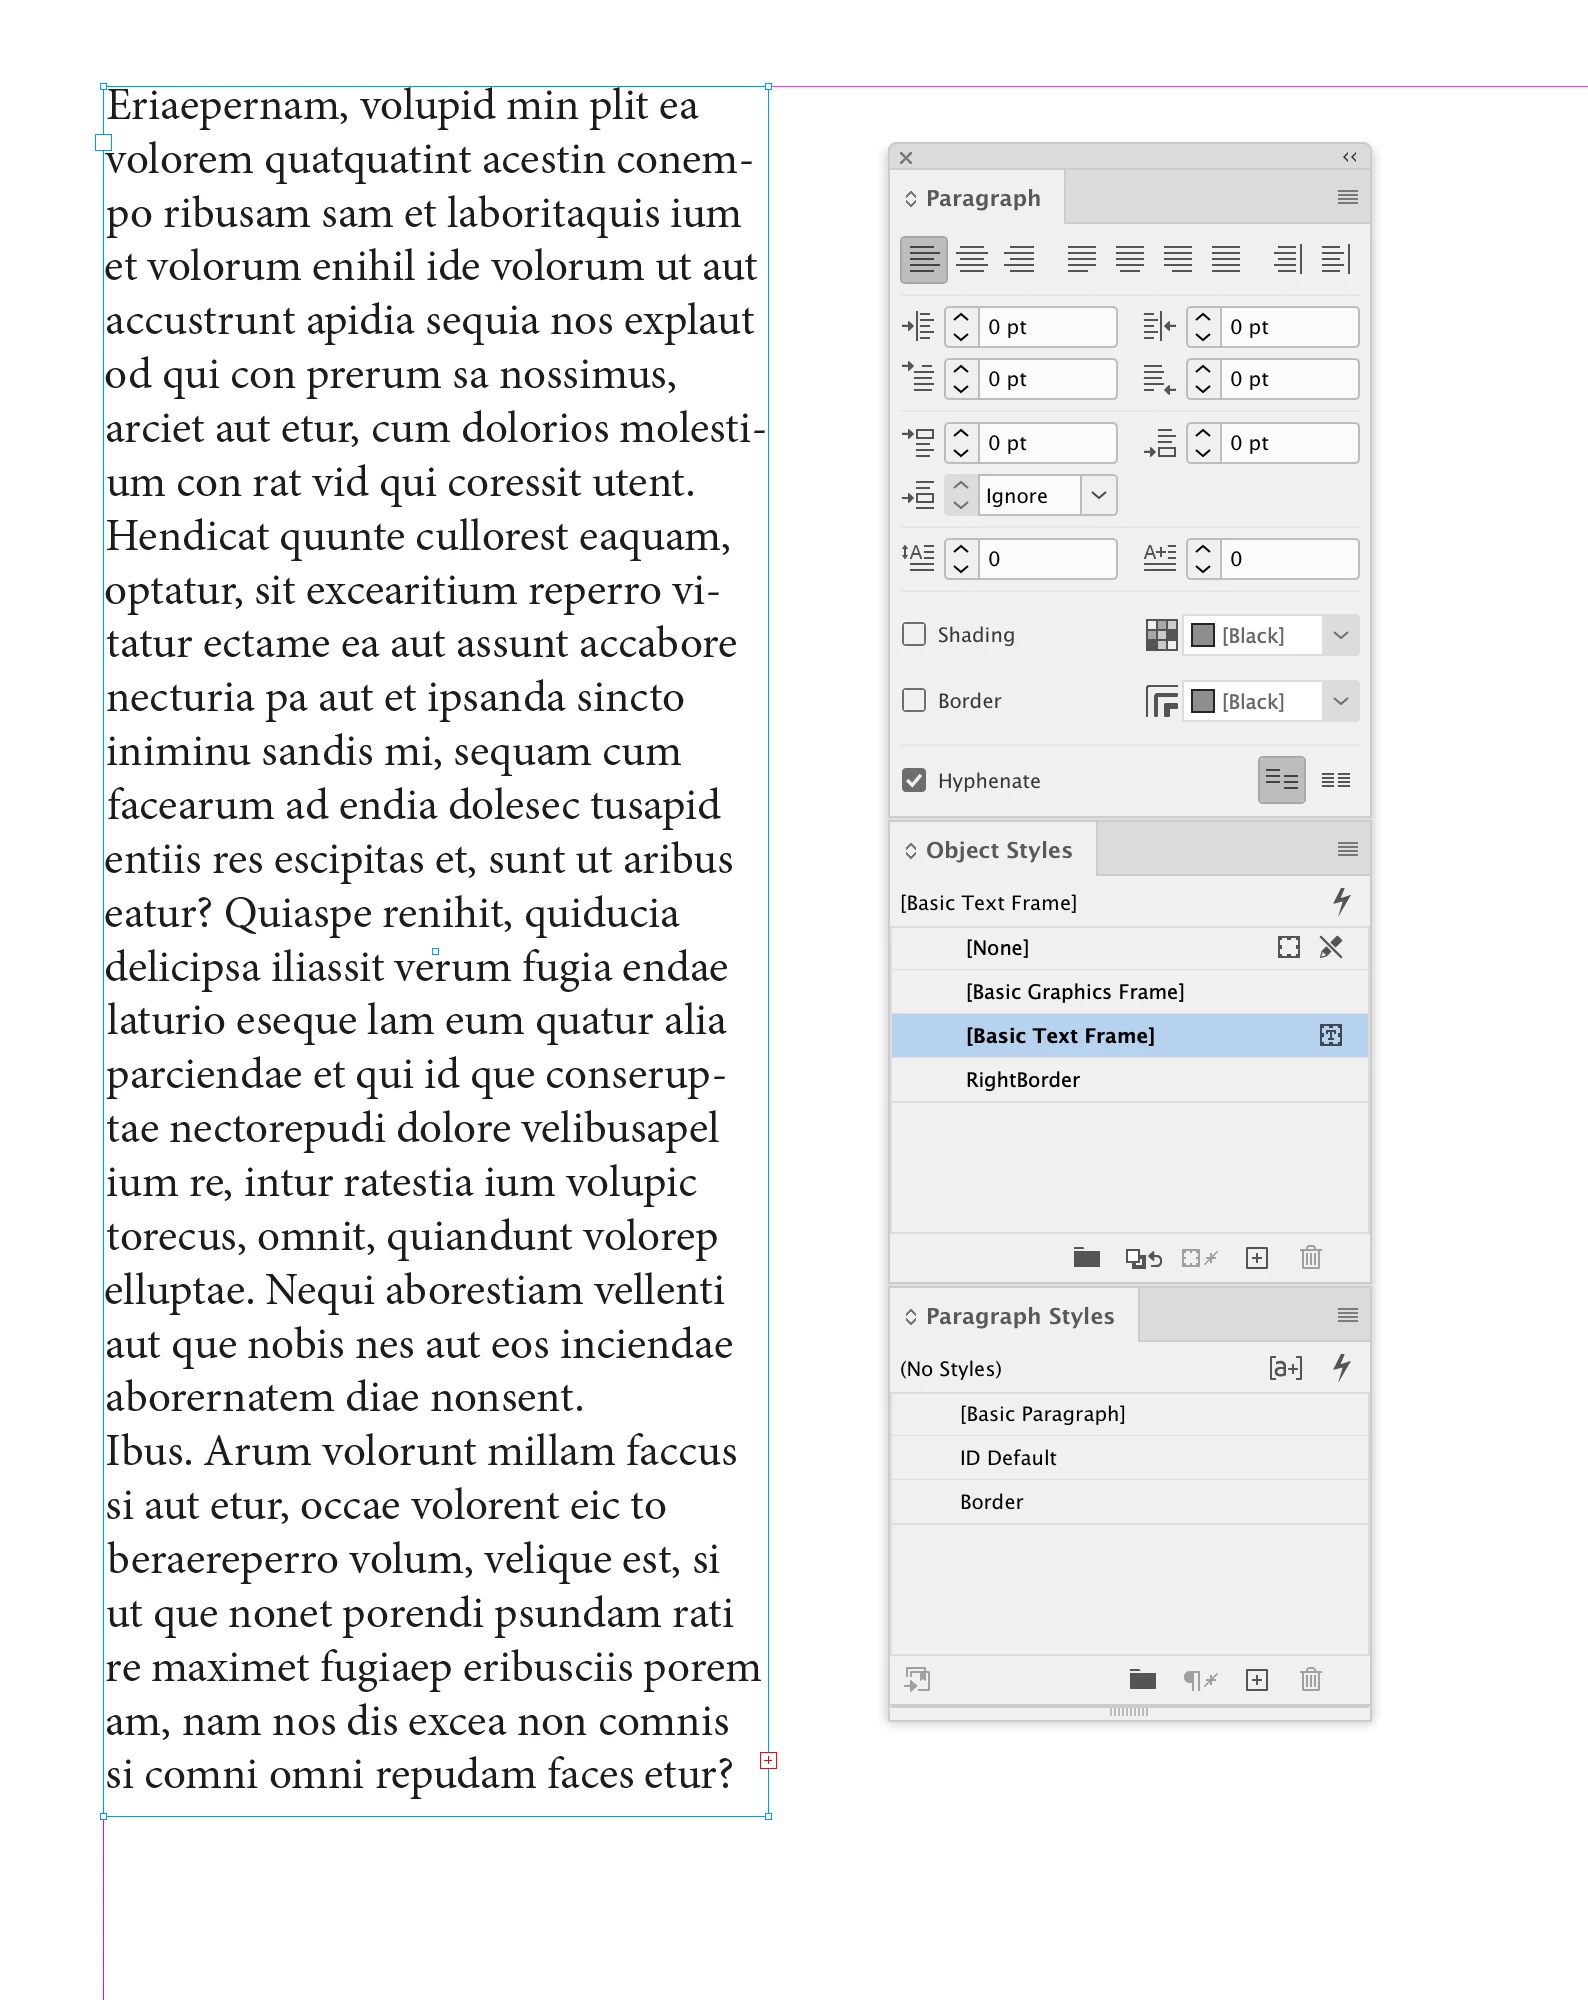Viewport: 1588px width, 2000px height.
Task: Click the Left Indent value field
Action: (x=1047, y=327)
